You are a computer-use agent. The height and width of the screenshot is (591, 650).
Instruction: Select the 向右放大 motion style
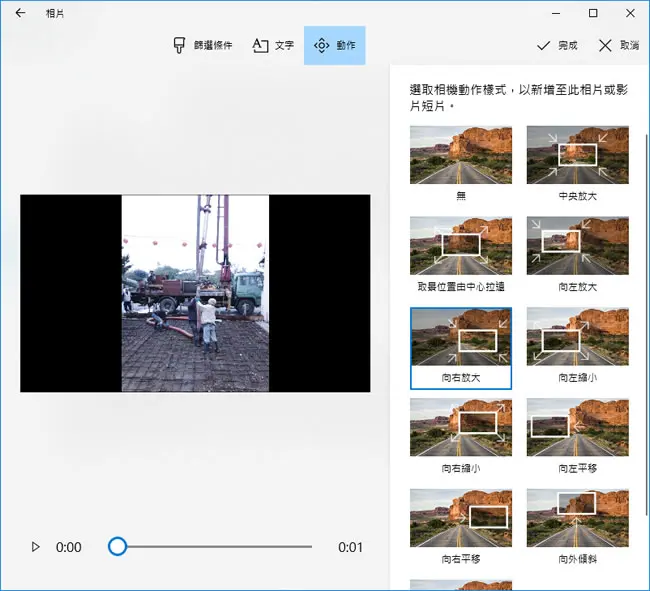coord(461,348)
